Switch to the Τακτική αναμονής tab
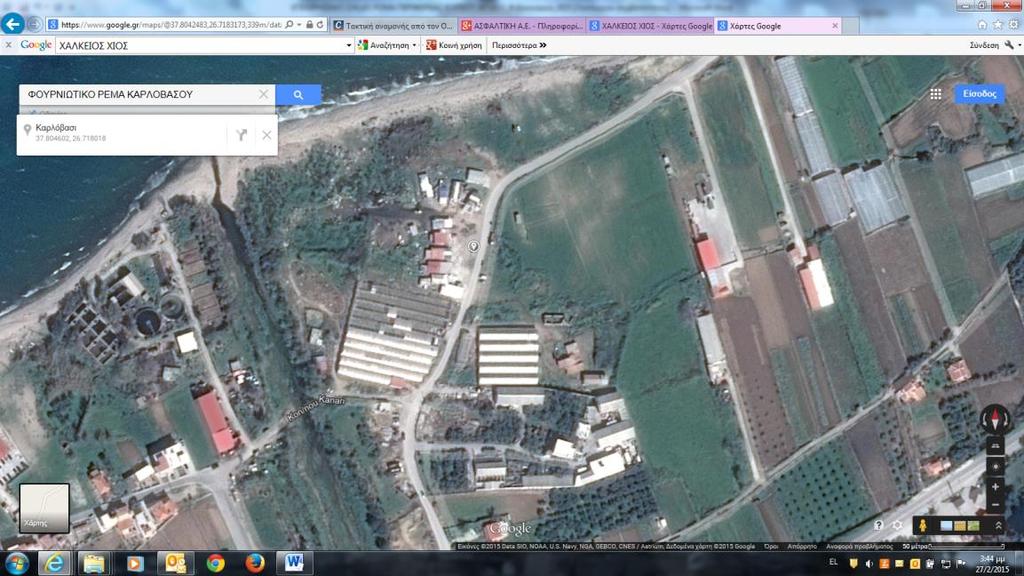Viewport: 1024px width, 576px height. coord(394,25)
